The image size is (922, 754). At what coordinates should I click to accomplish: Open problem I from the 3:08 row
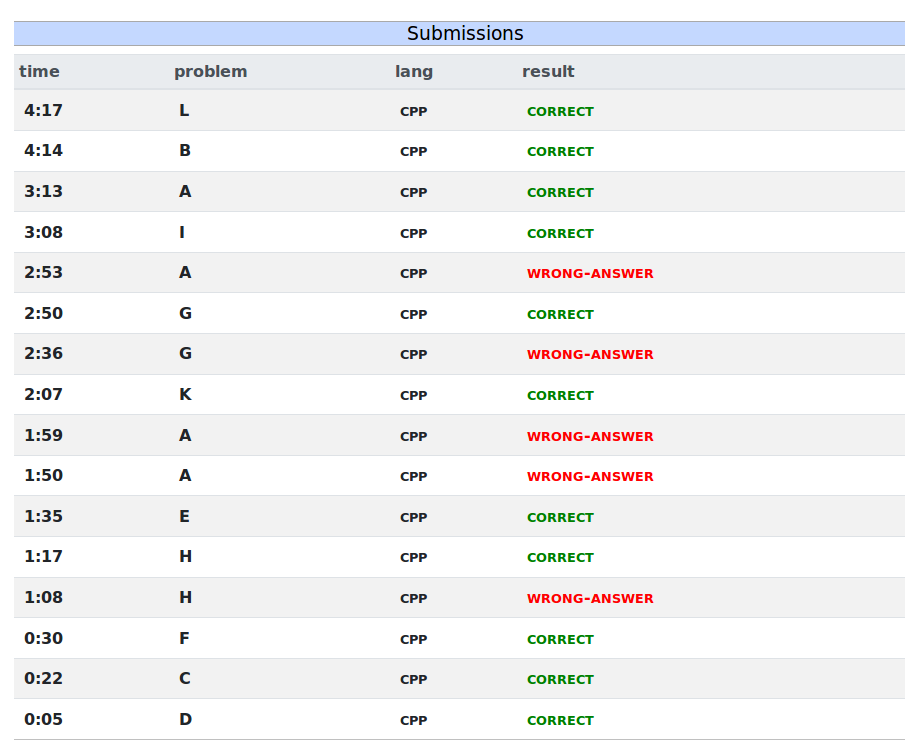pyautogui.click(x=182, y=233)
